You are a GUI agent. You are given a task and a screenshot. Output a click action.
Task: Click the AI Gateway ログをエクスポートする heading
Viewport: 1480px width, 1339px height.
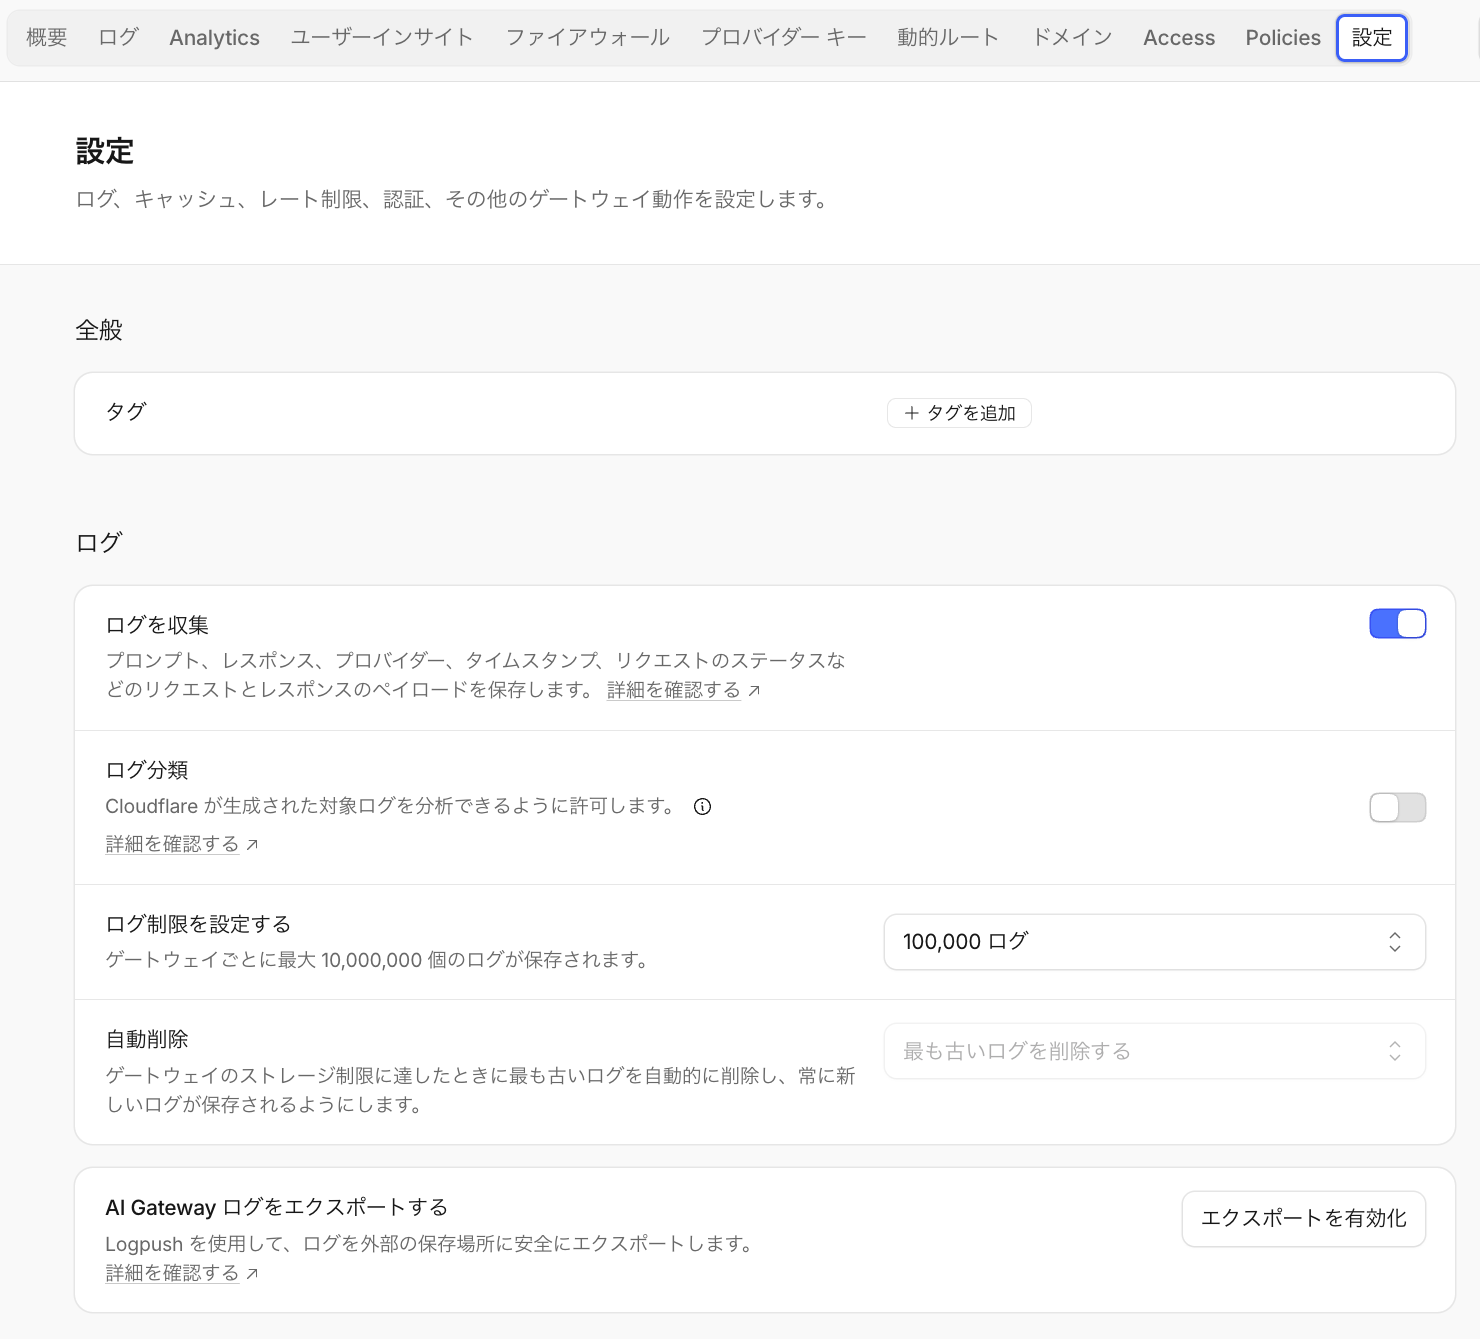(277, 1208)
